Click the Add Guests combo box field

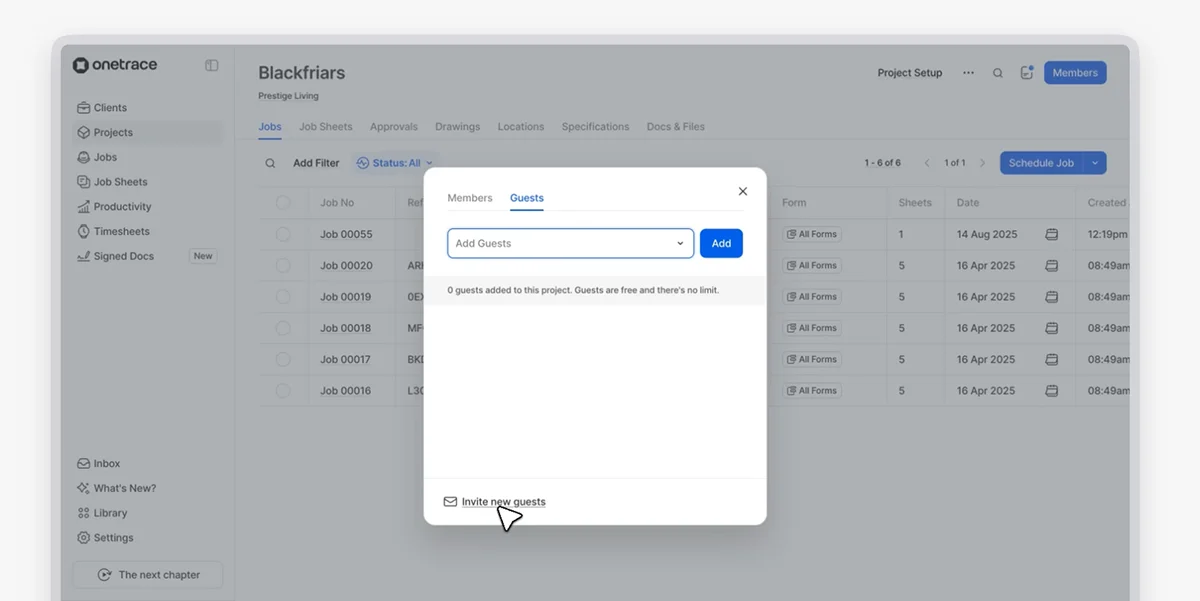pyautogui.click(x=570, y=243)
